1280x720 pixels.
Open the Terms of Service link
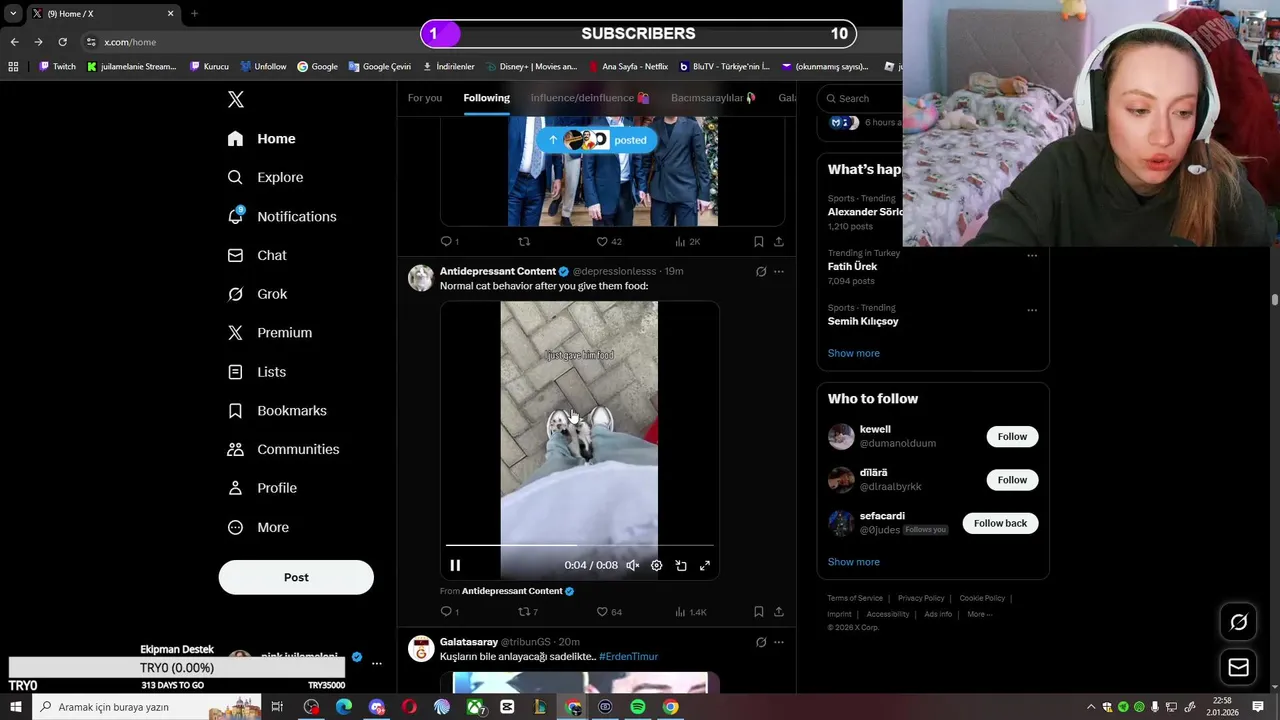(x=855, y=598)
